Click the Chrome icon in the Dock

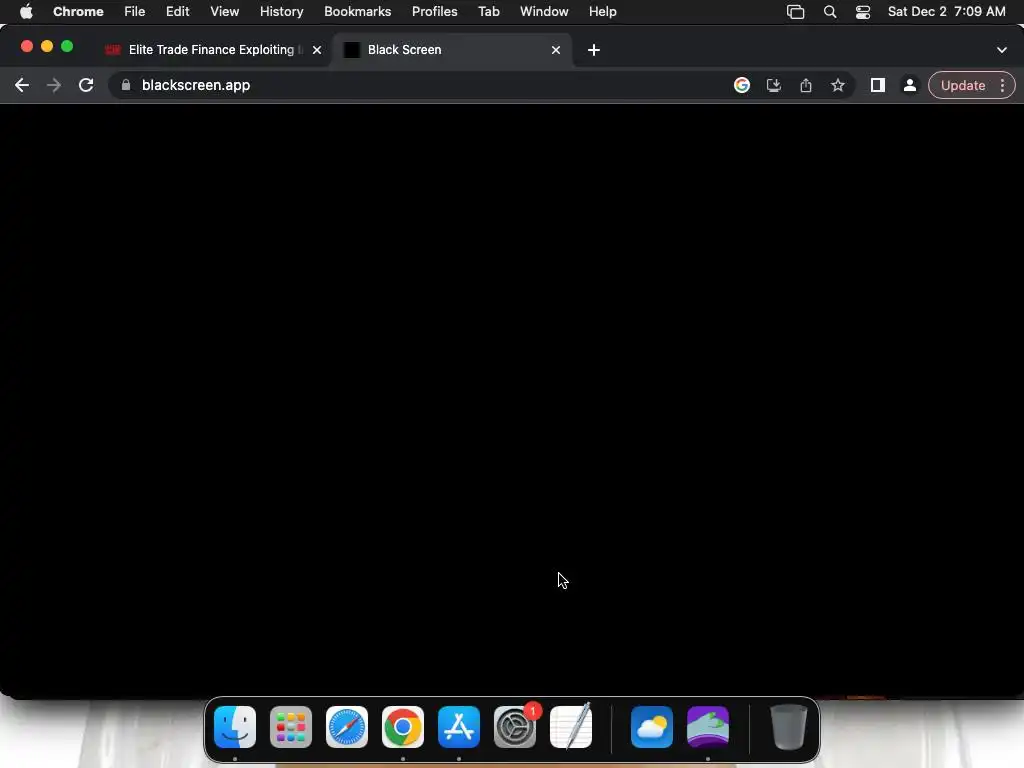tap(403, 727)
